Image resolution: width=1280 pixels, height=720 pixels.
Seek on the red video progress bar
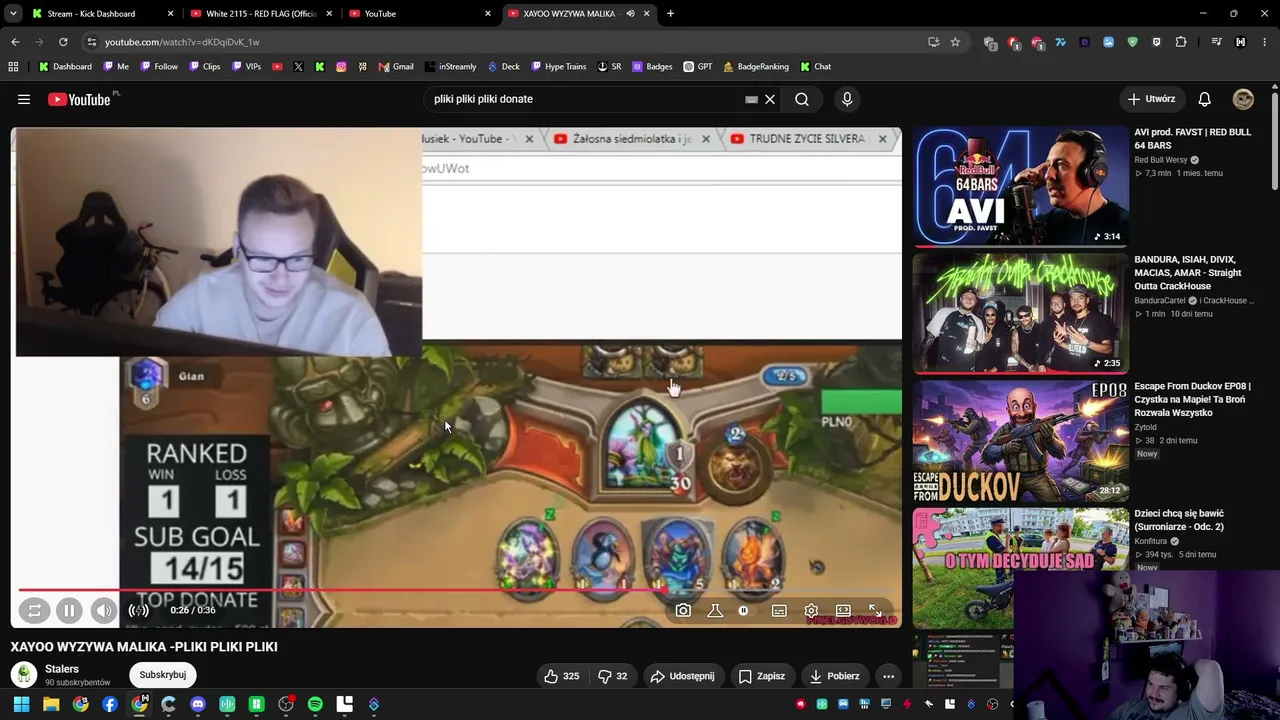(x=458, y=590)
